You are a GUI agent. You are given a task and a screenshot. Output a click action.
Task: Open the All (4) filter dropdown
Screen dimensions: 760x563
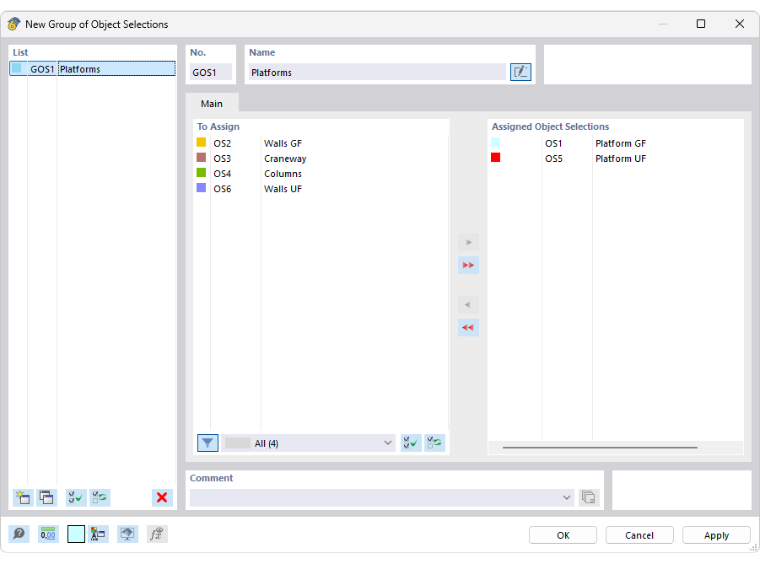click(308, 443)
